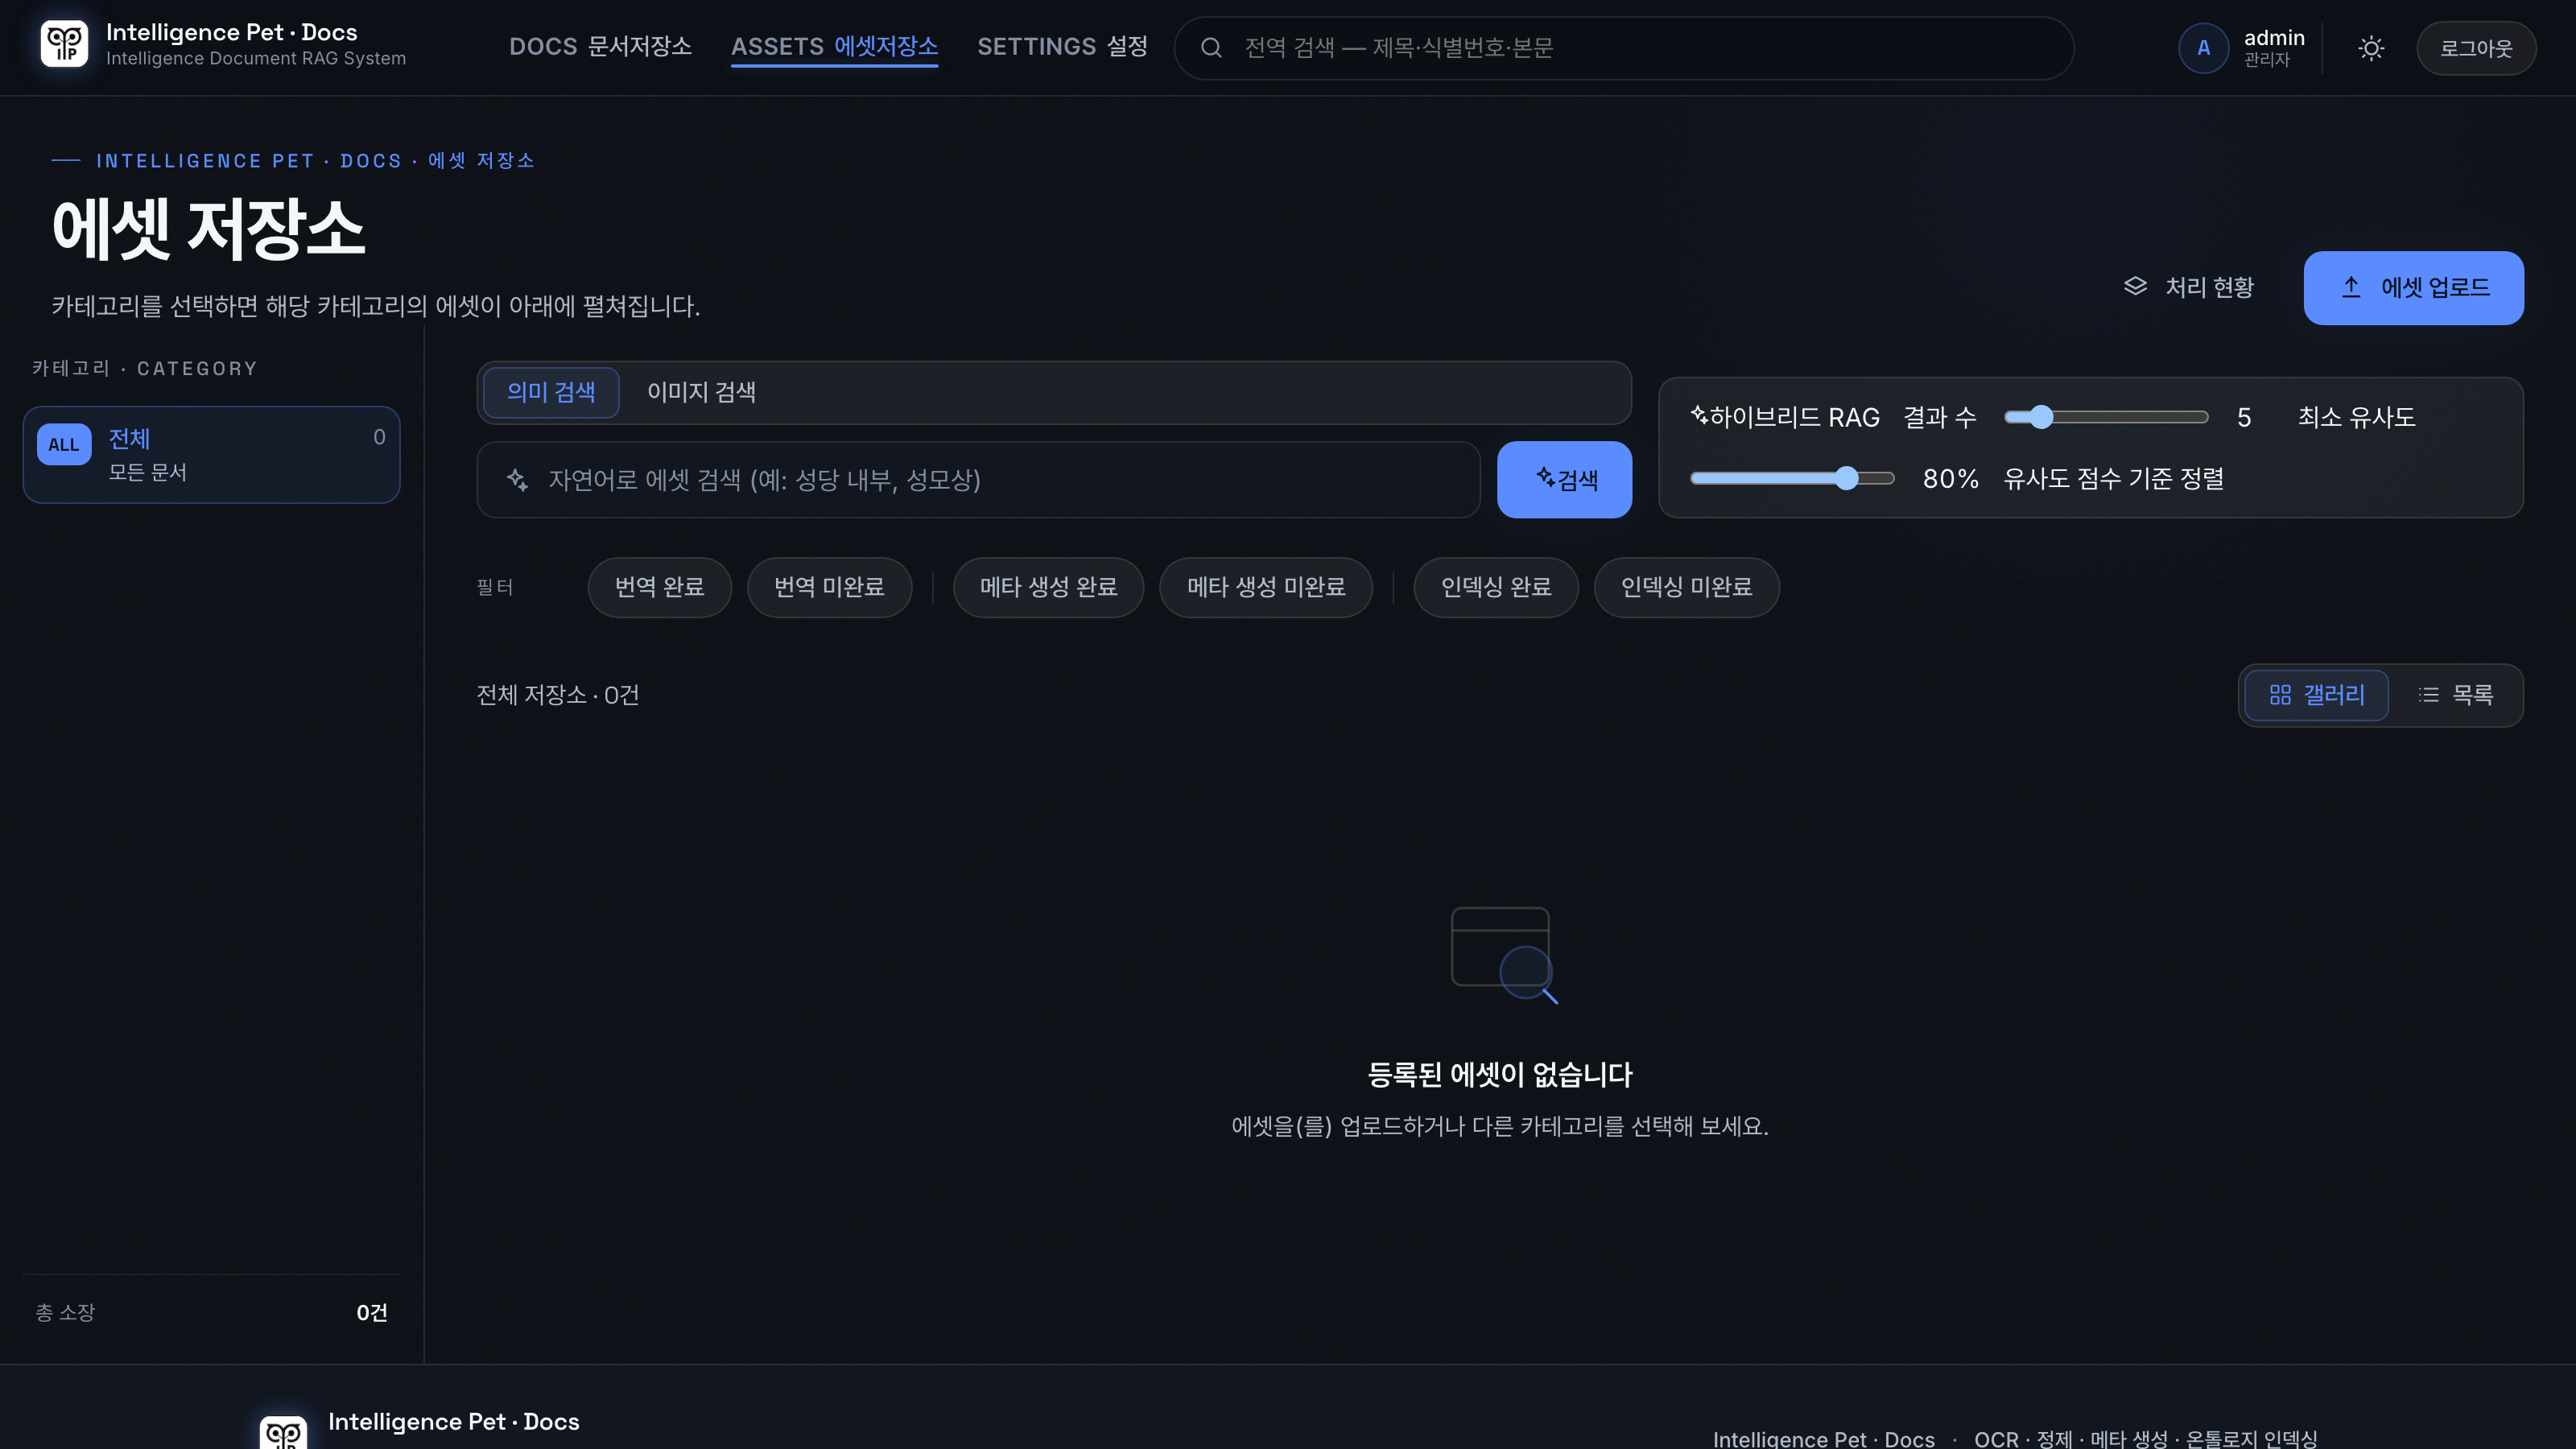
Task: Click the 전체 저장소 · 0건 count text
Action: (x=558, y=695)
